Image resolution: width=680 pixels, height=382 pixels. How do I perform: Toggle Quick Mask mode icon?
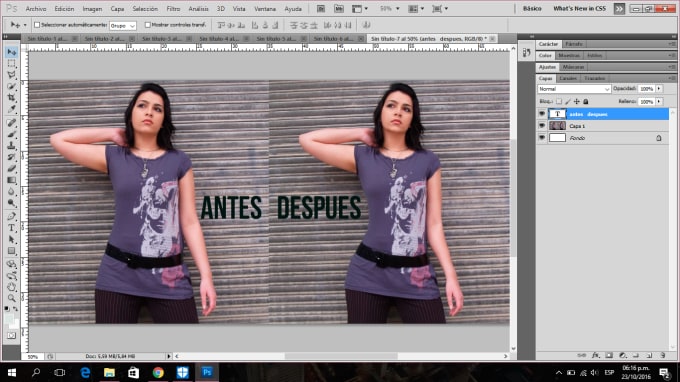[x=11, y=336]
